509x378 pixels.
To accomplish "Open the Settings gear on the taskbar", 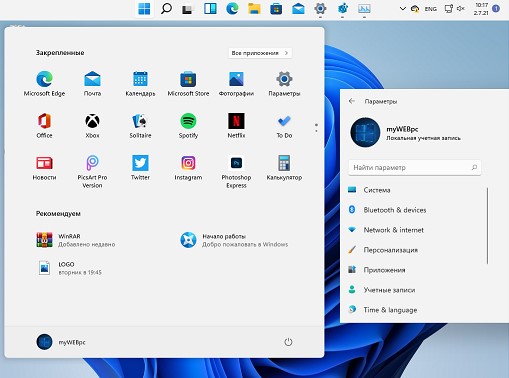I will 320,9.
